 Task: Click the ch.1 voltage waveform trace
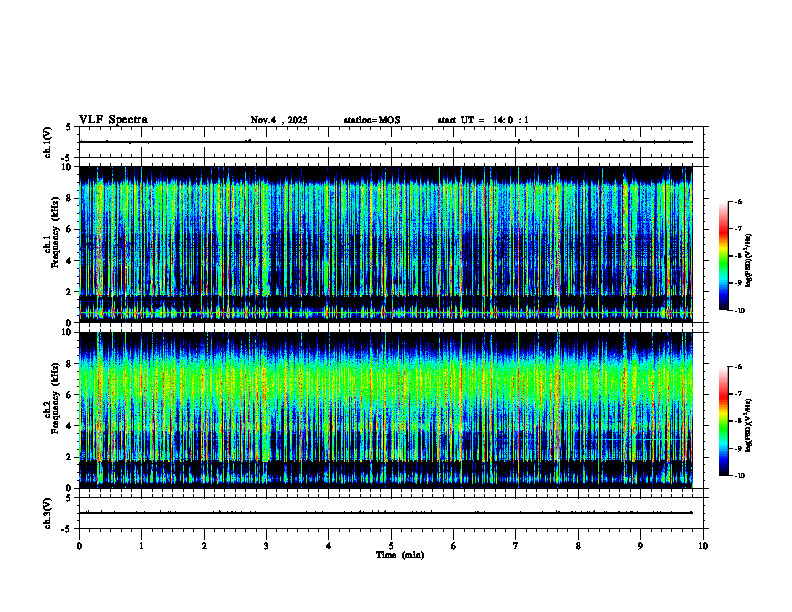(386, 142)
